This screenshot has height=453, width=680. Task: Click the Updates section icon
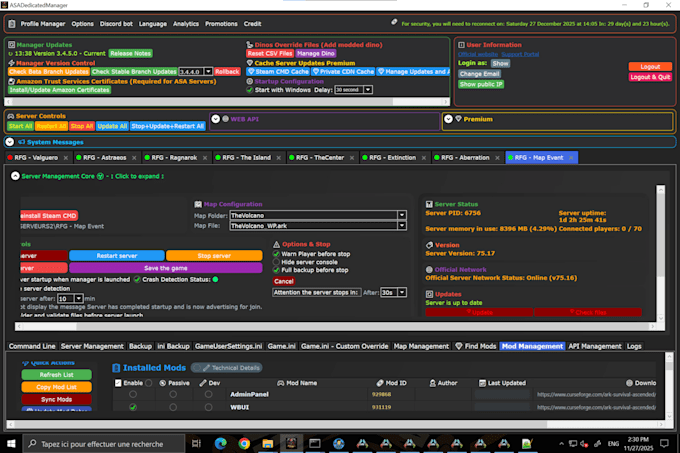429,294
